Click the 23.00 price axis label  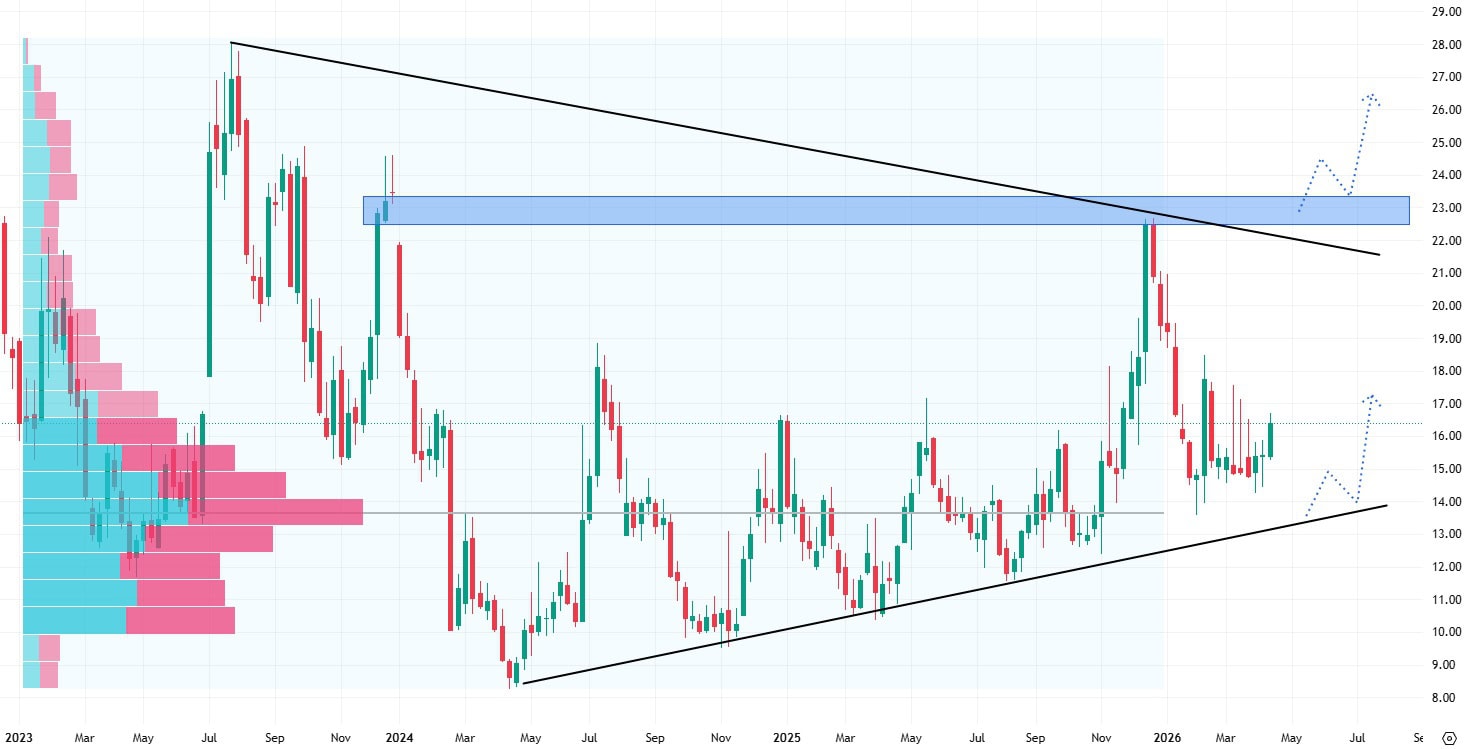[1441, 208]
